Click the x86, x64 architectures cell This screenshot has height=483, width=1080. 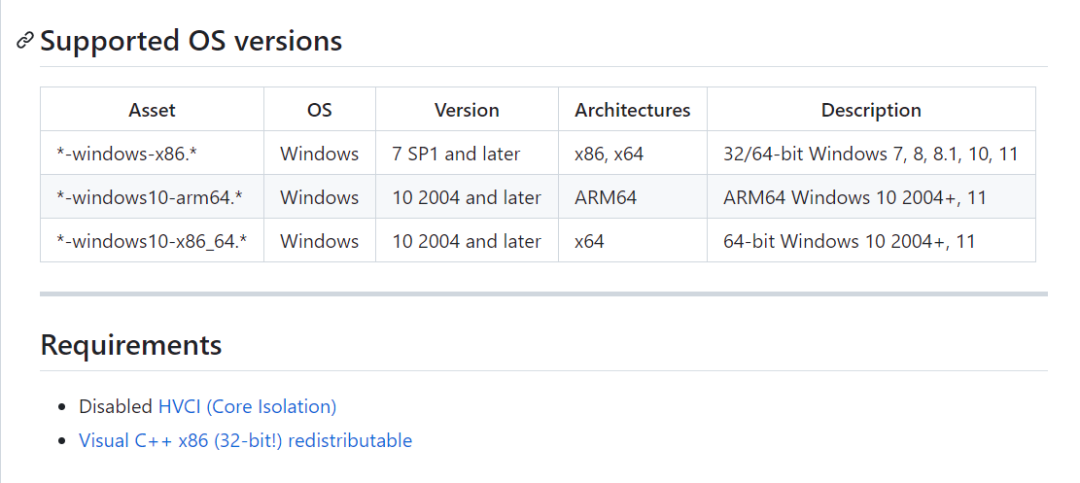(611, 154)
